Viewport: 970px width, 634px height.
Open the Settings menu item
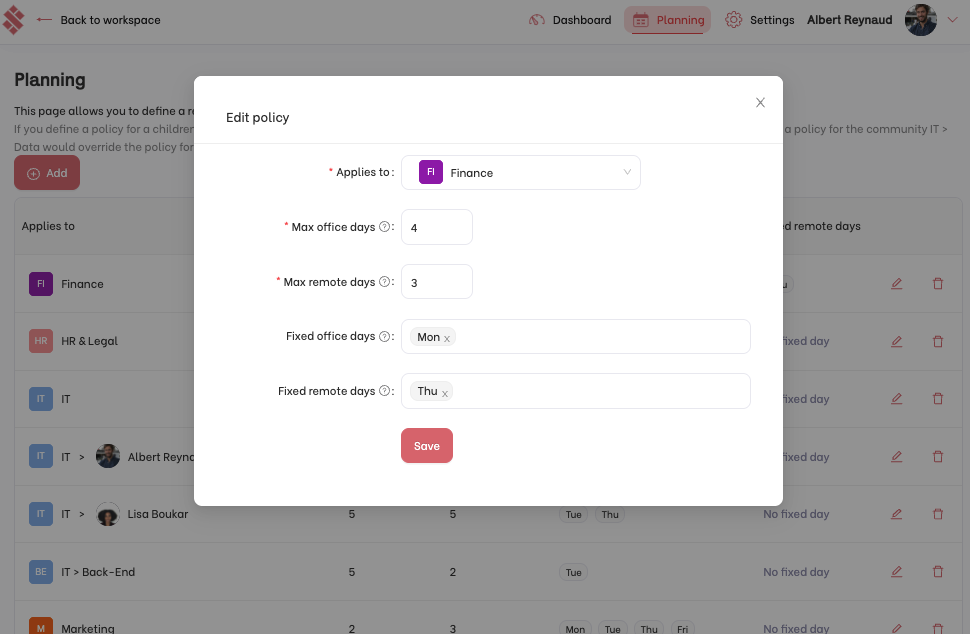pyautogui.click(x=760, y=20)
